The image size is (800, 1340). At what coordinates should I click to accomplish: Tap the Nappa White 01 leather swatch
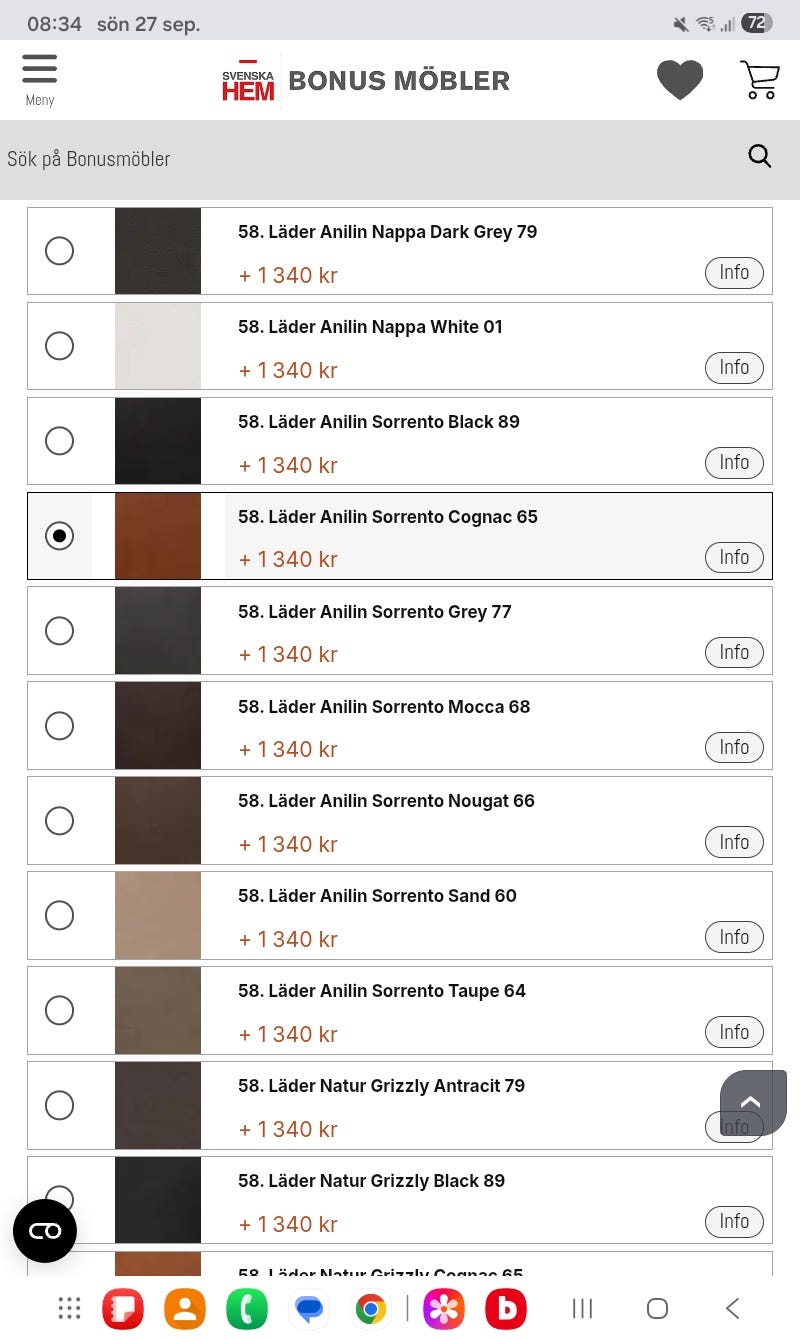pyautogui.click(x=158, y=346)
